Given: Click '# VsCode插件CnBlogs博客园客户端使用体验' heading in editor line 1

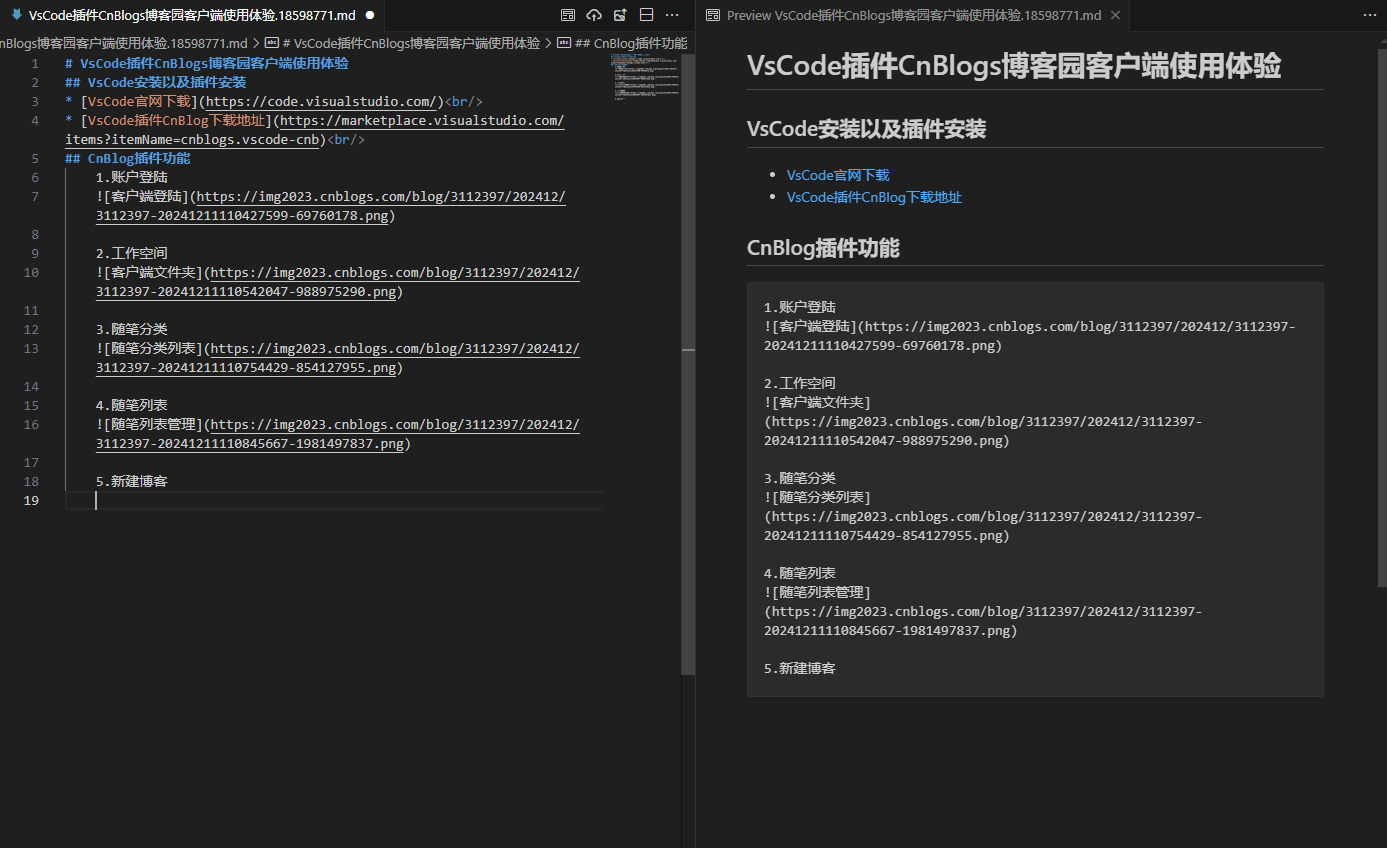Looking at the screenshot, I should pos(207,63).
